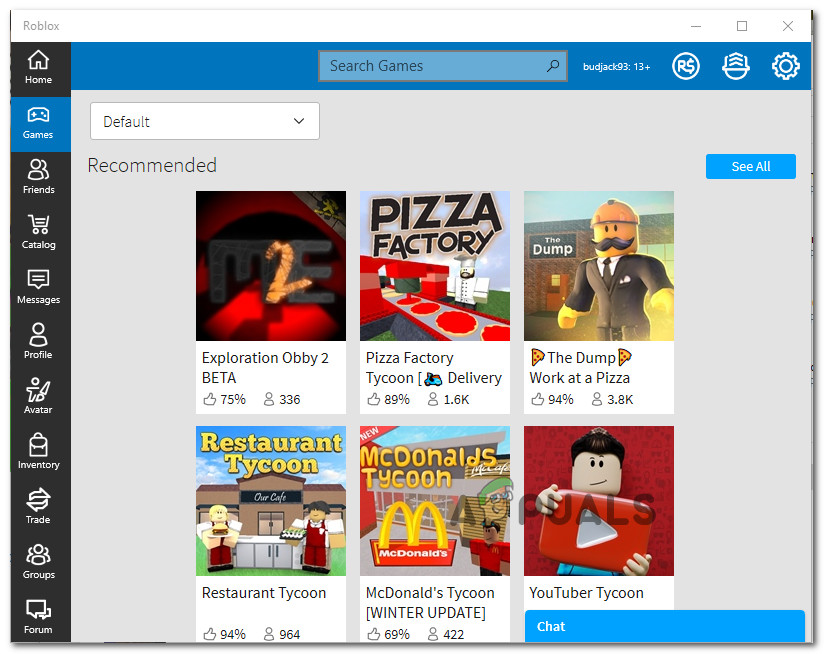This screenshot has height=654, width=824.
Task: Click the See All button
Action: click(750, 166)
